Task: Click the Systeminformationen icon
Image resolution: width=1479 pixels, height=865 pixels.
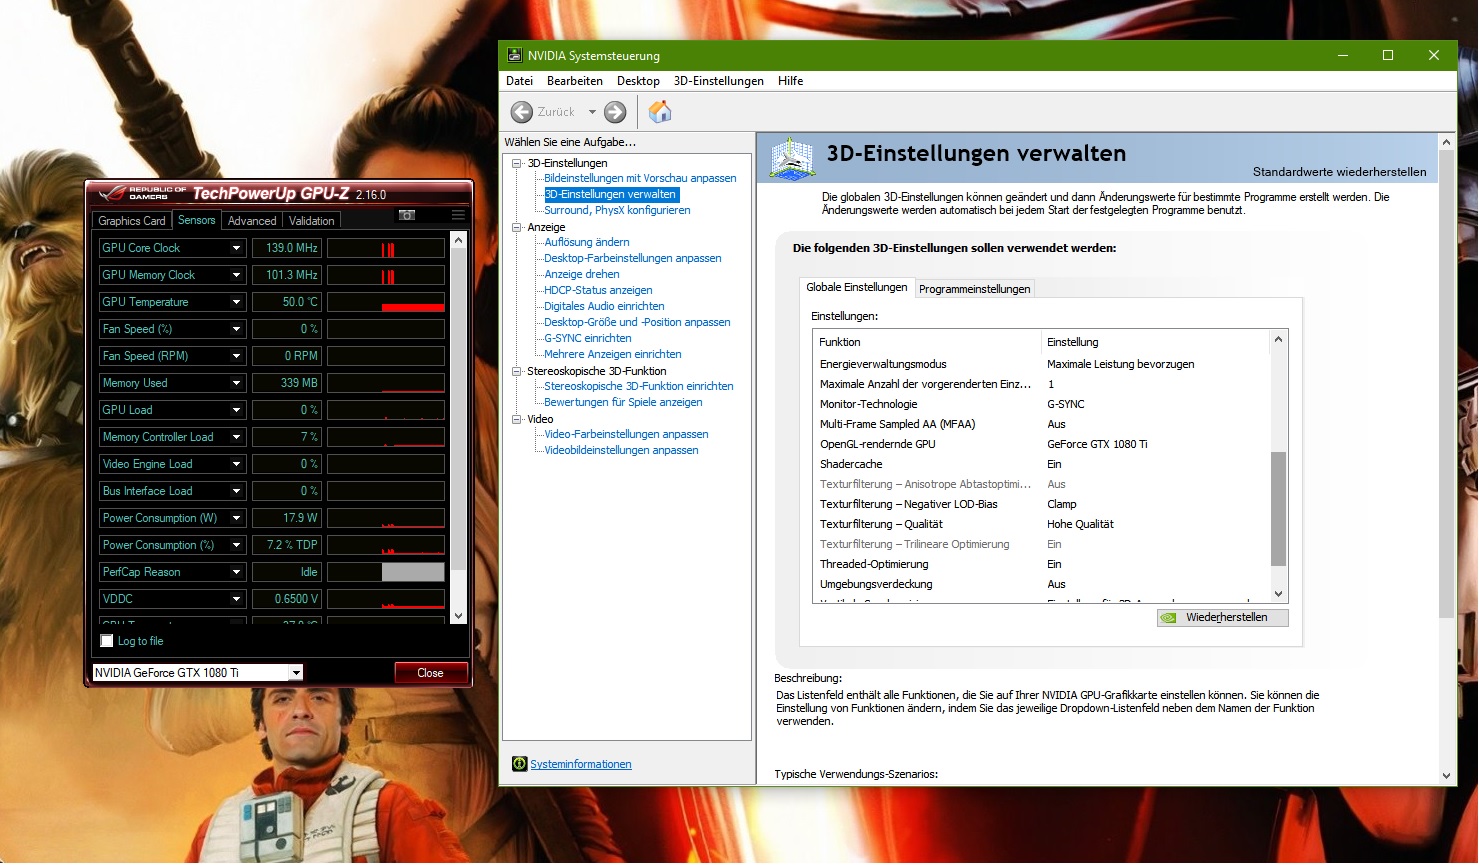Action: (519, 764)
